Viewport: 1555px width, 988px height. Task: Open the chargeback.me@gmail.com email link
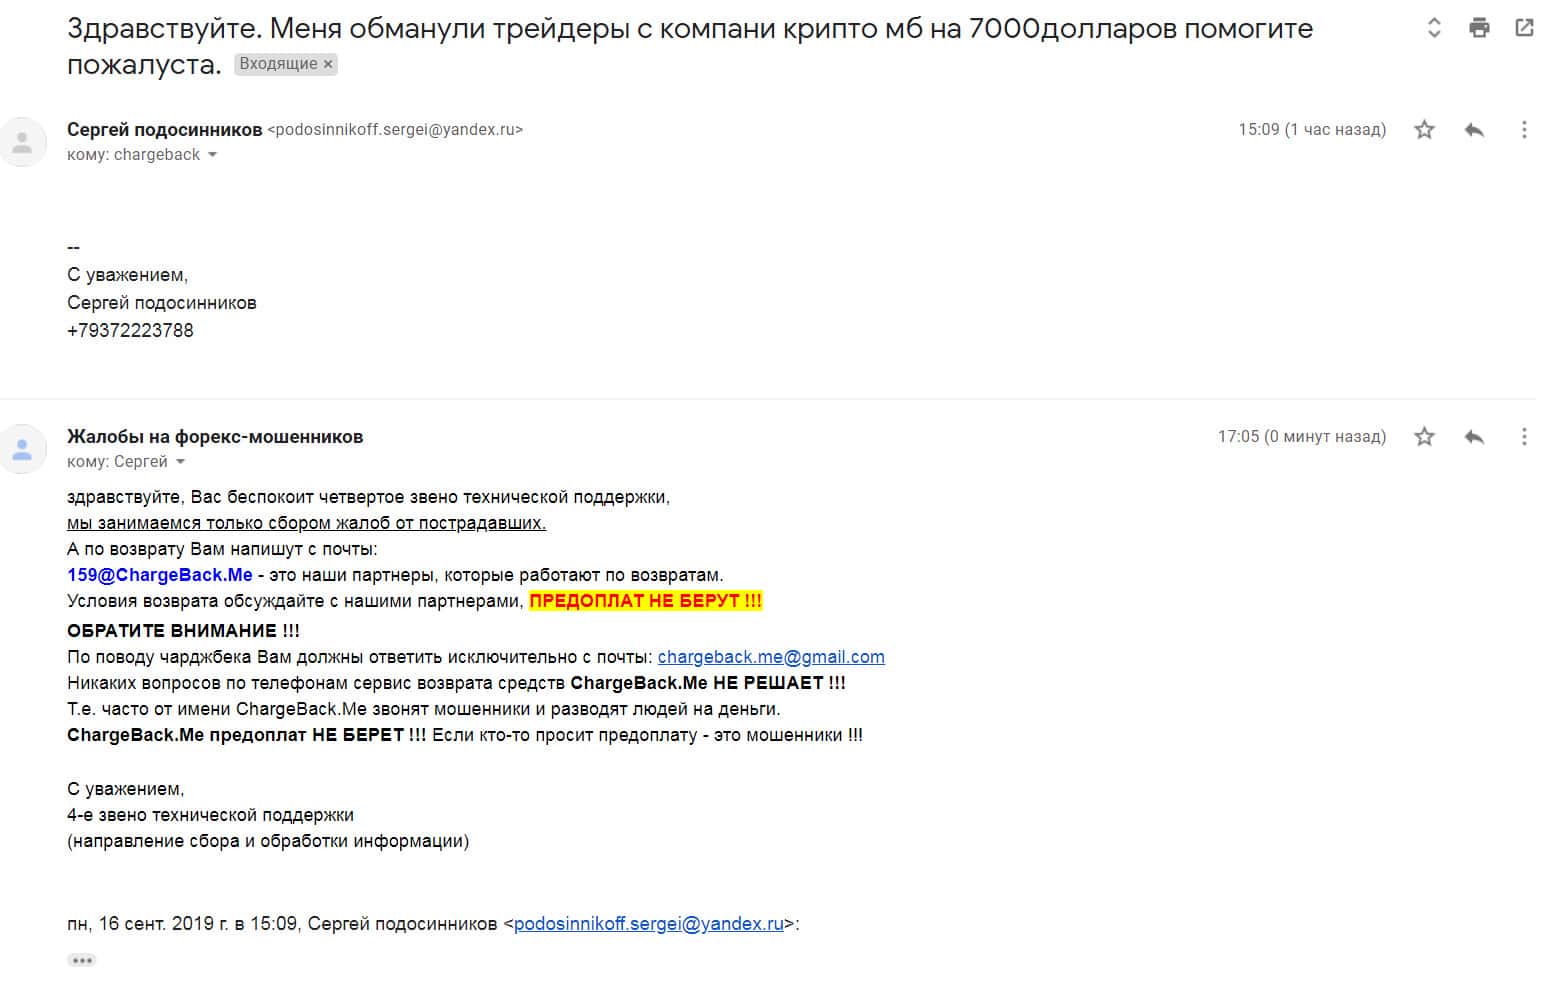tap(770, 657)
